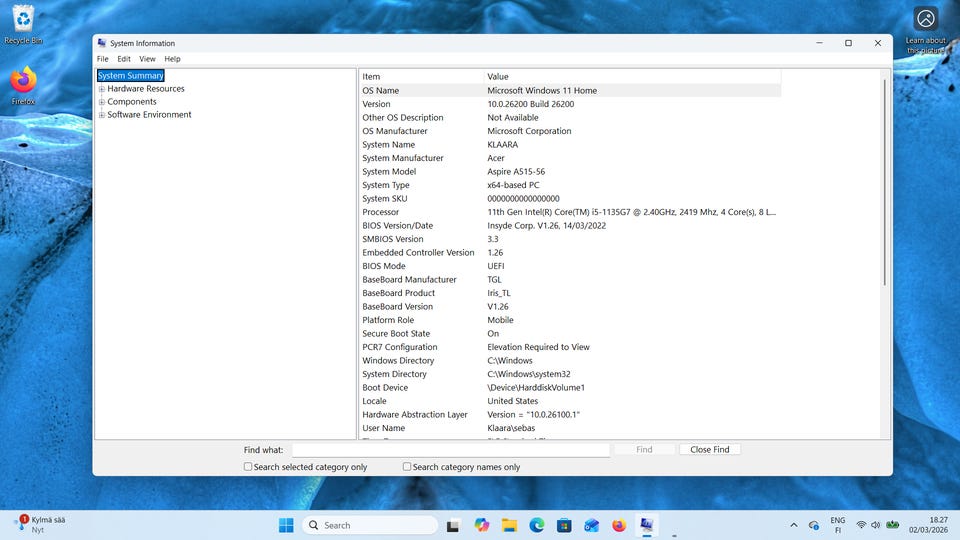Click the value C:\Windows\system32
The height and width of the screenshot is (540, 960).
[x=529, y=374]
